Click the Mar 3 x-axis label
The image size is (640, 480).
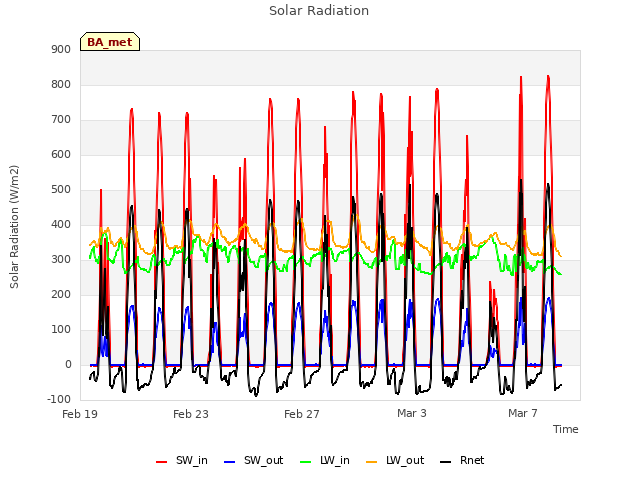coord(412,413)
